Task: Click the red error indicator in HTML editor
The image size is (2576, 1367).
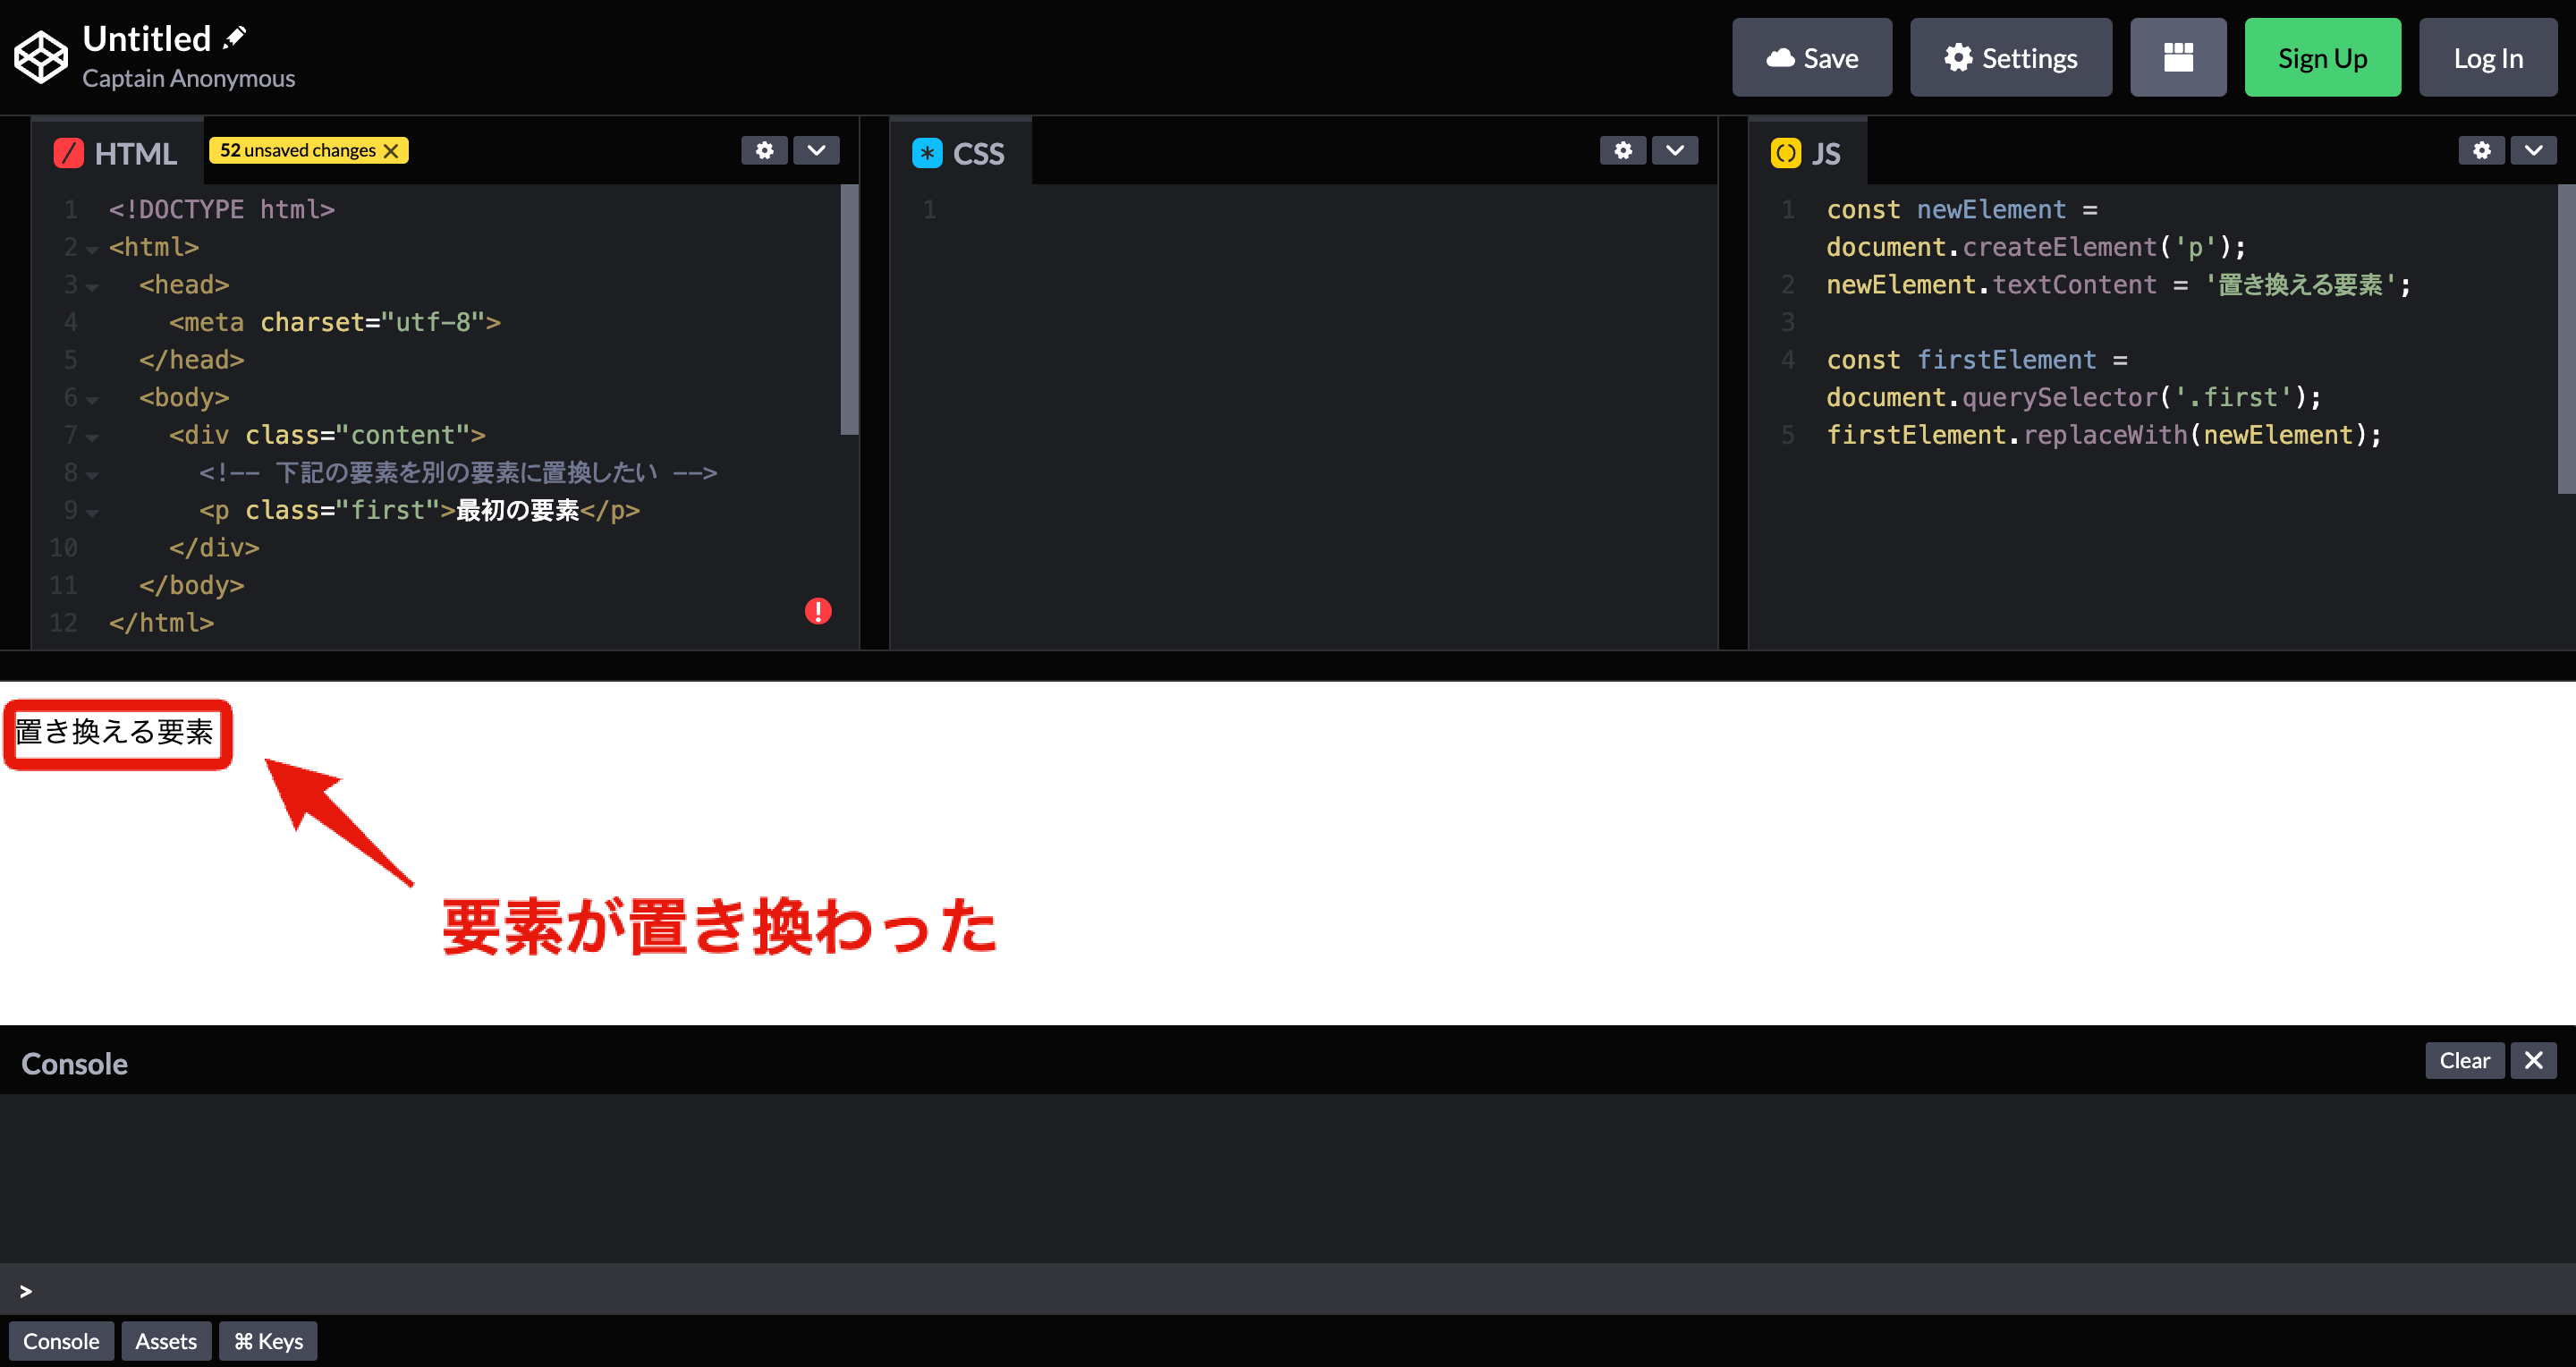Action: pyautogui.click(x=818, y=610)
